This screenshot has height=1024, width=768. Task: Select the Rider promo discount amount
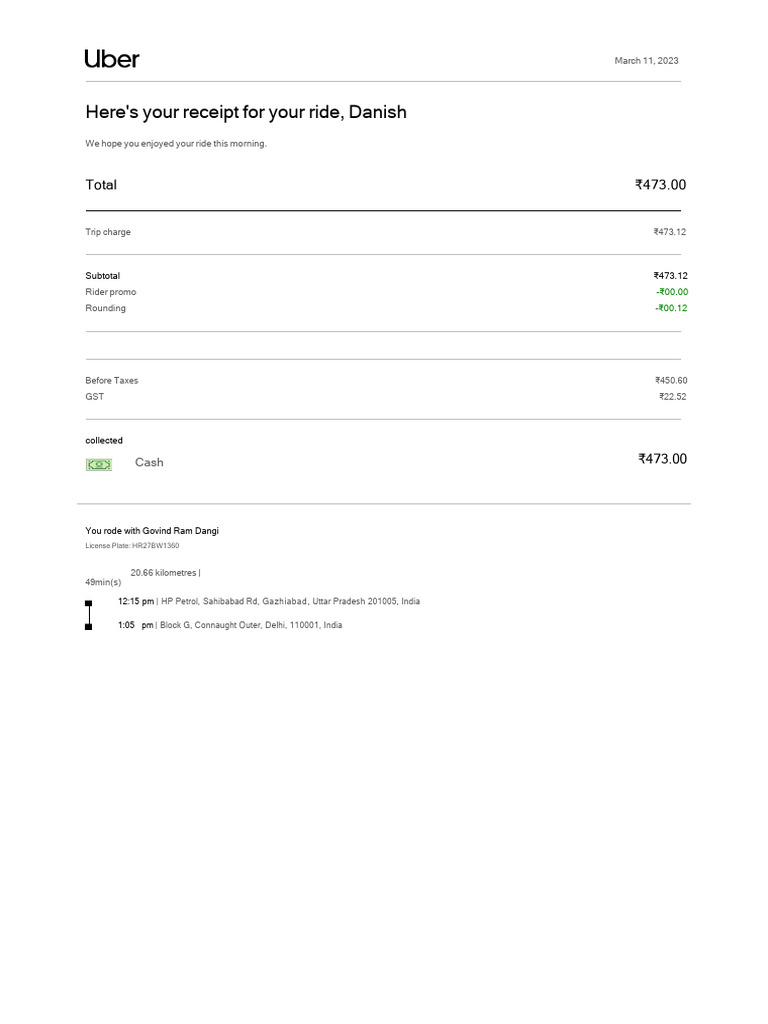pyautogui.click(x=672, y=292)
